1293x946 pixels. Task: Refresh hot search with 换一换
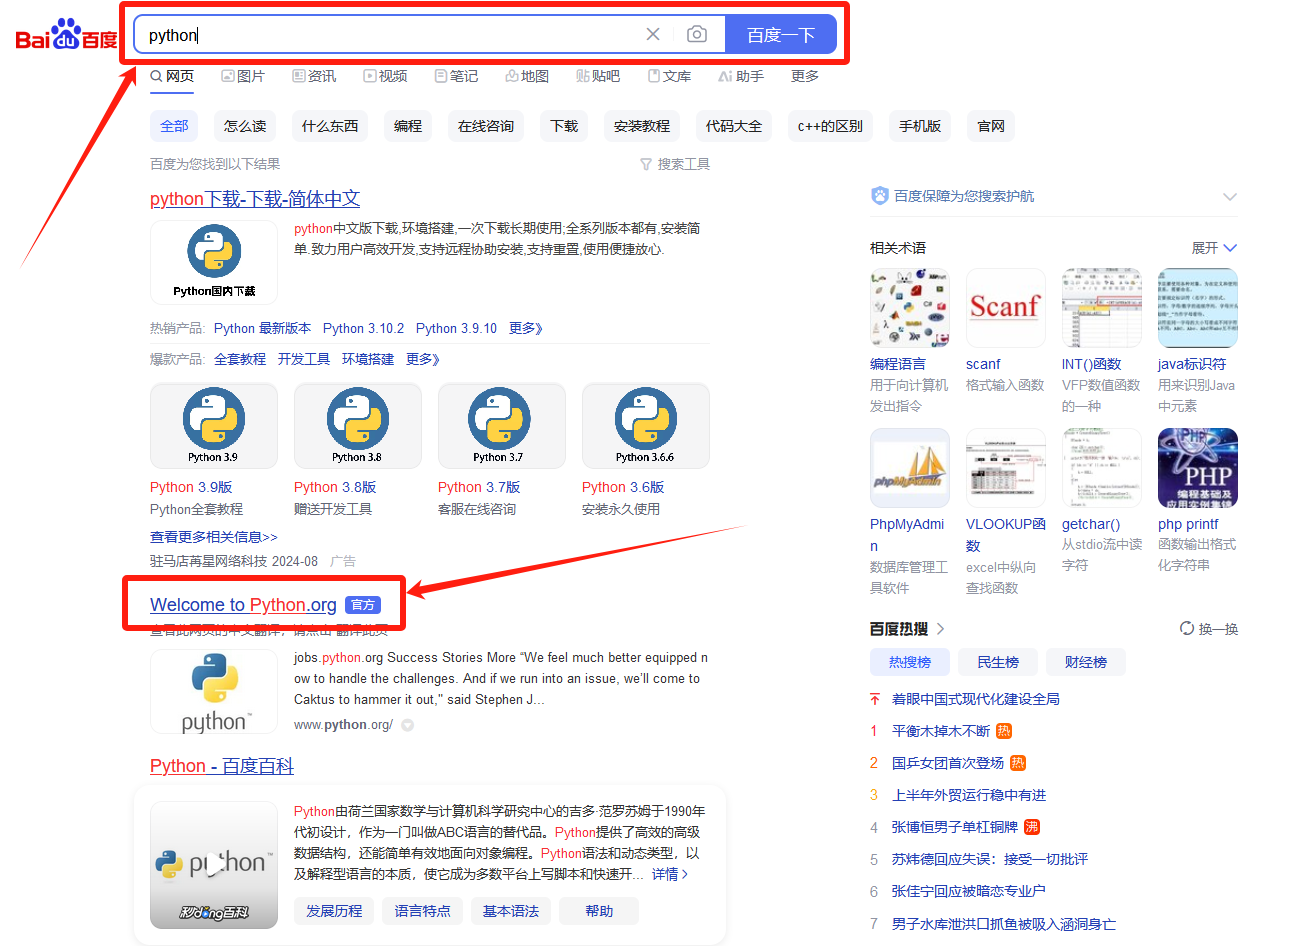[1209, 629]
